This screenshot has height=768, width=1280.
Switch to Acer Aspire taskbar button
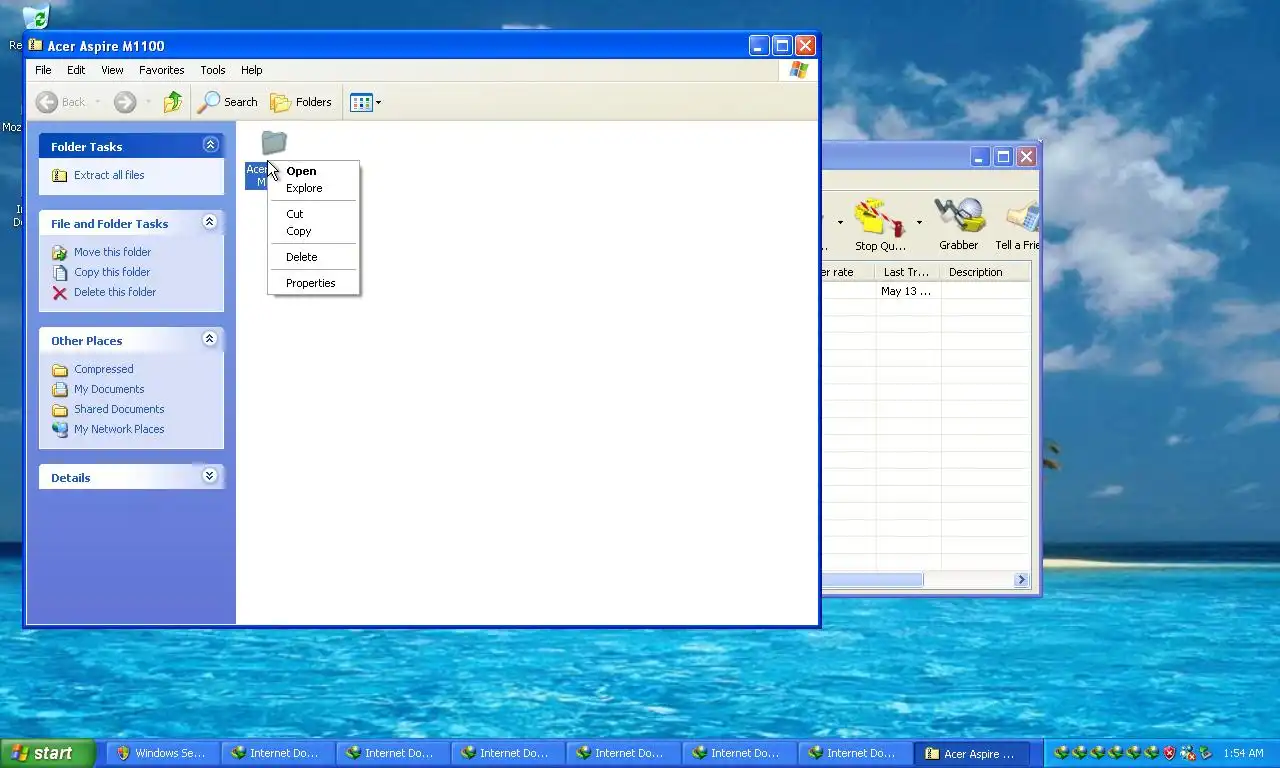pyautogui.click(x=971, y=753)
